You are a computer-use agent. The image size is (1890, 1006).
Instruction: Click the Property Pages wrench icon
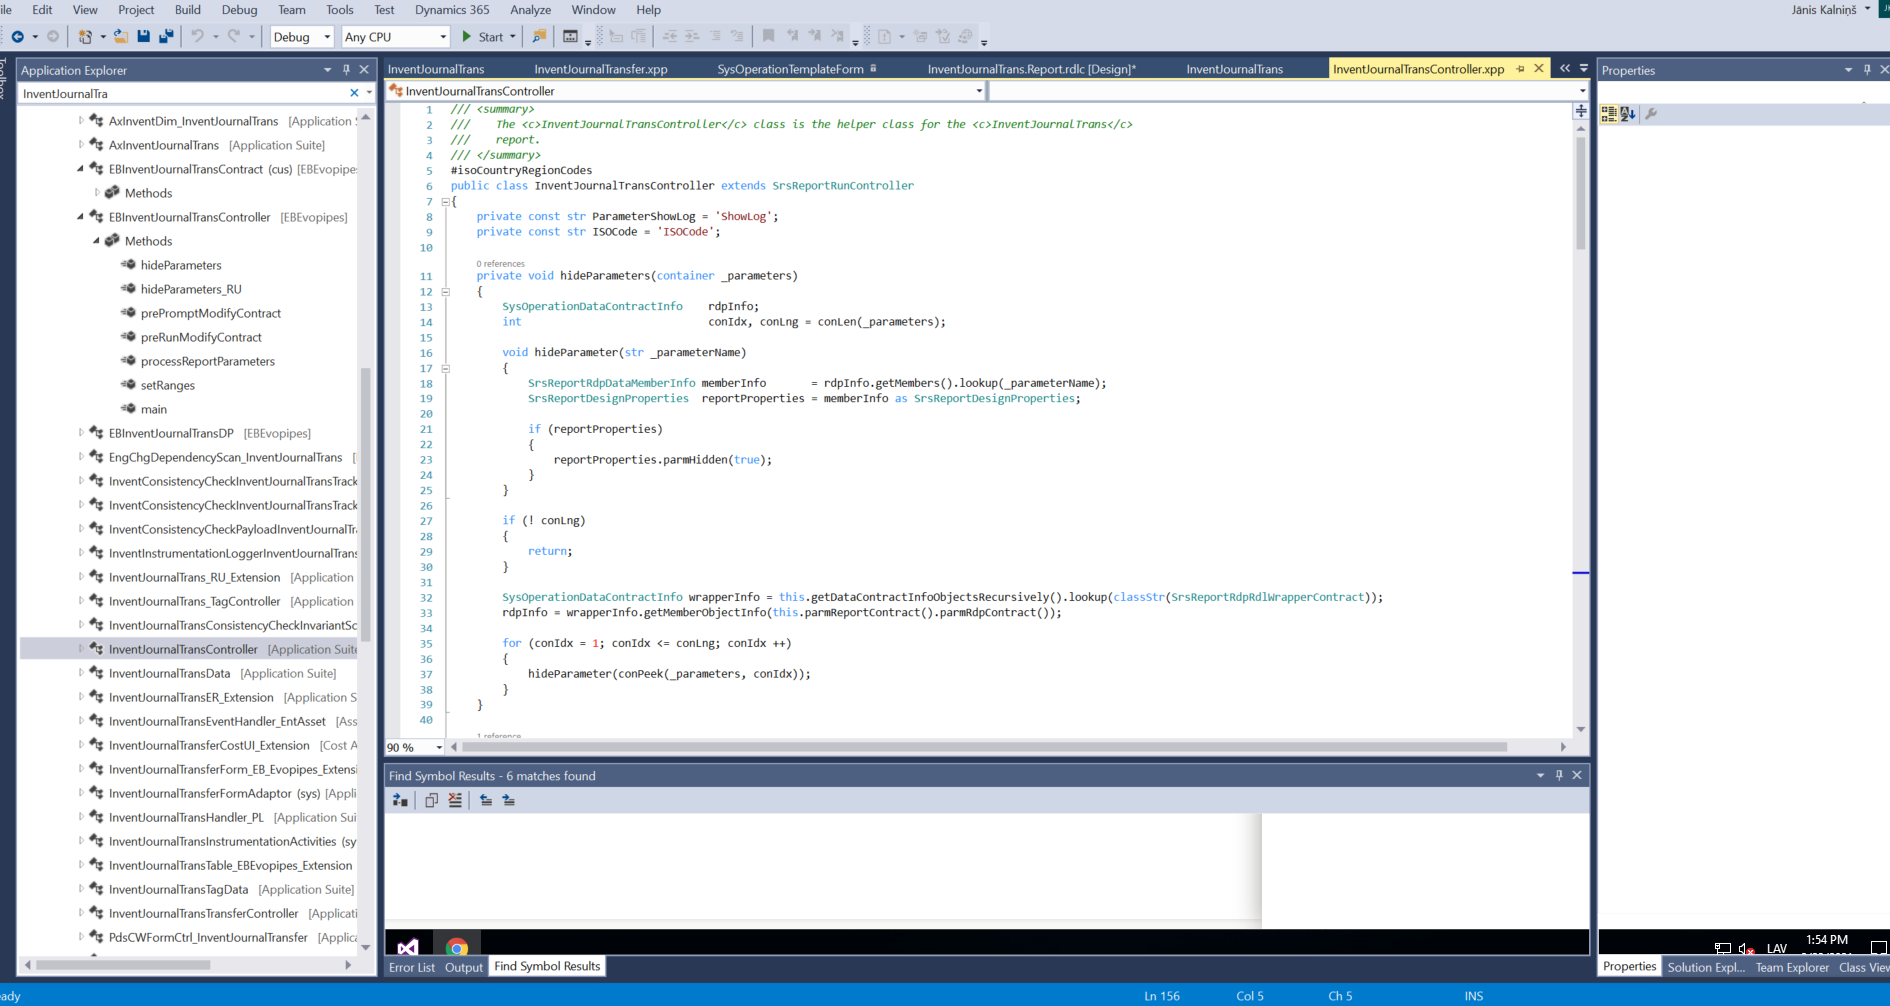coord(1651,114)
